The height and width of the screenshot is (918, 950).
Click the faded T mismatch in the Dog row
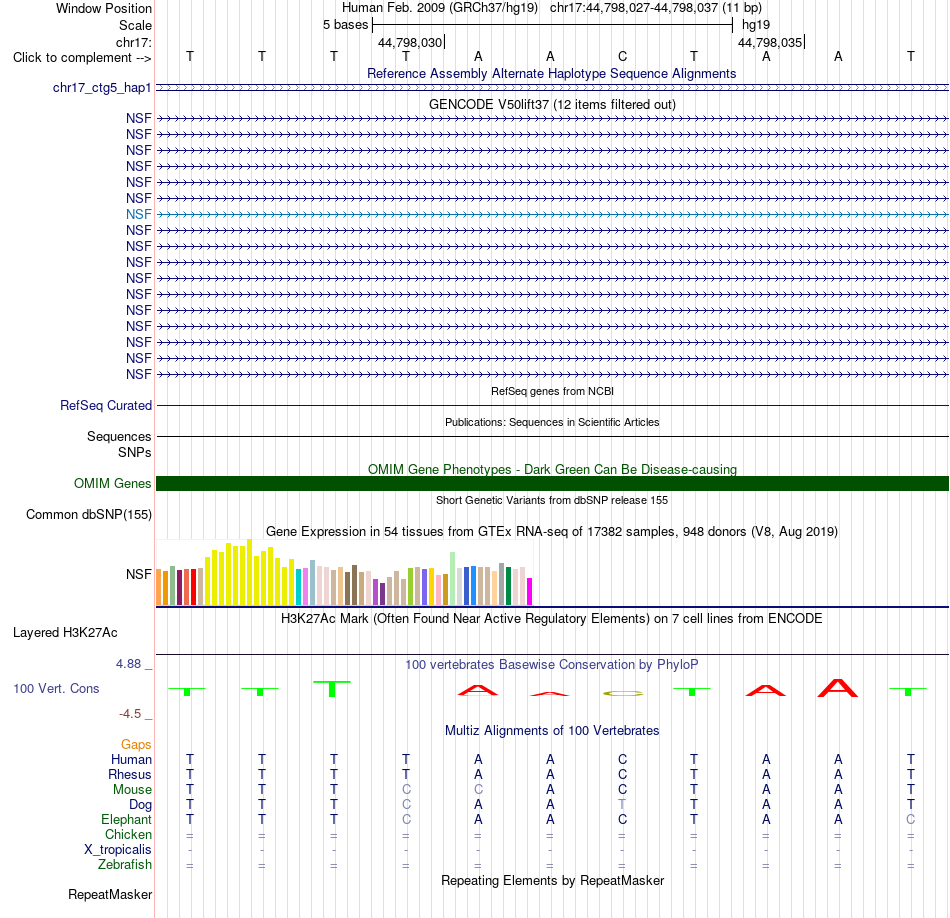pos(622,804)
